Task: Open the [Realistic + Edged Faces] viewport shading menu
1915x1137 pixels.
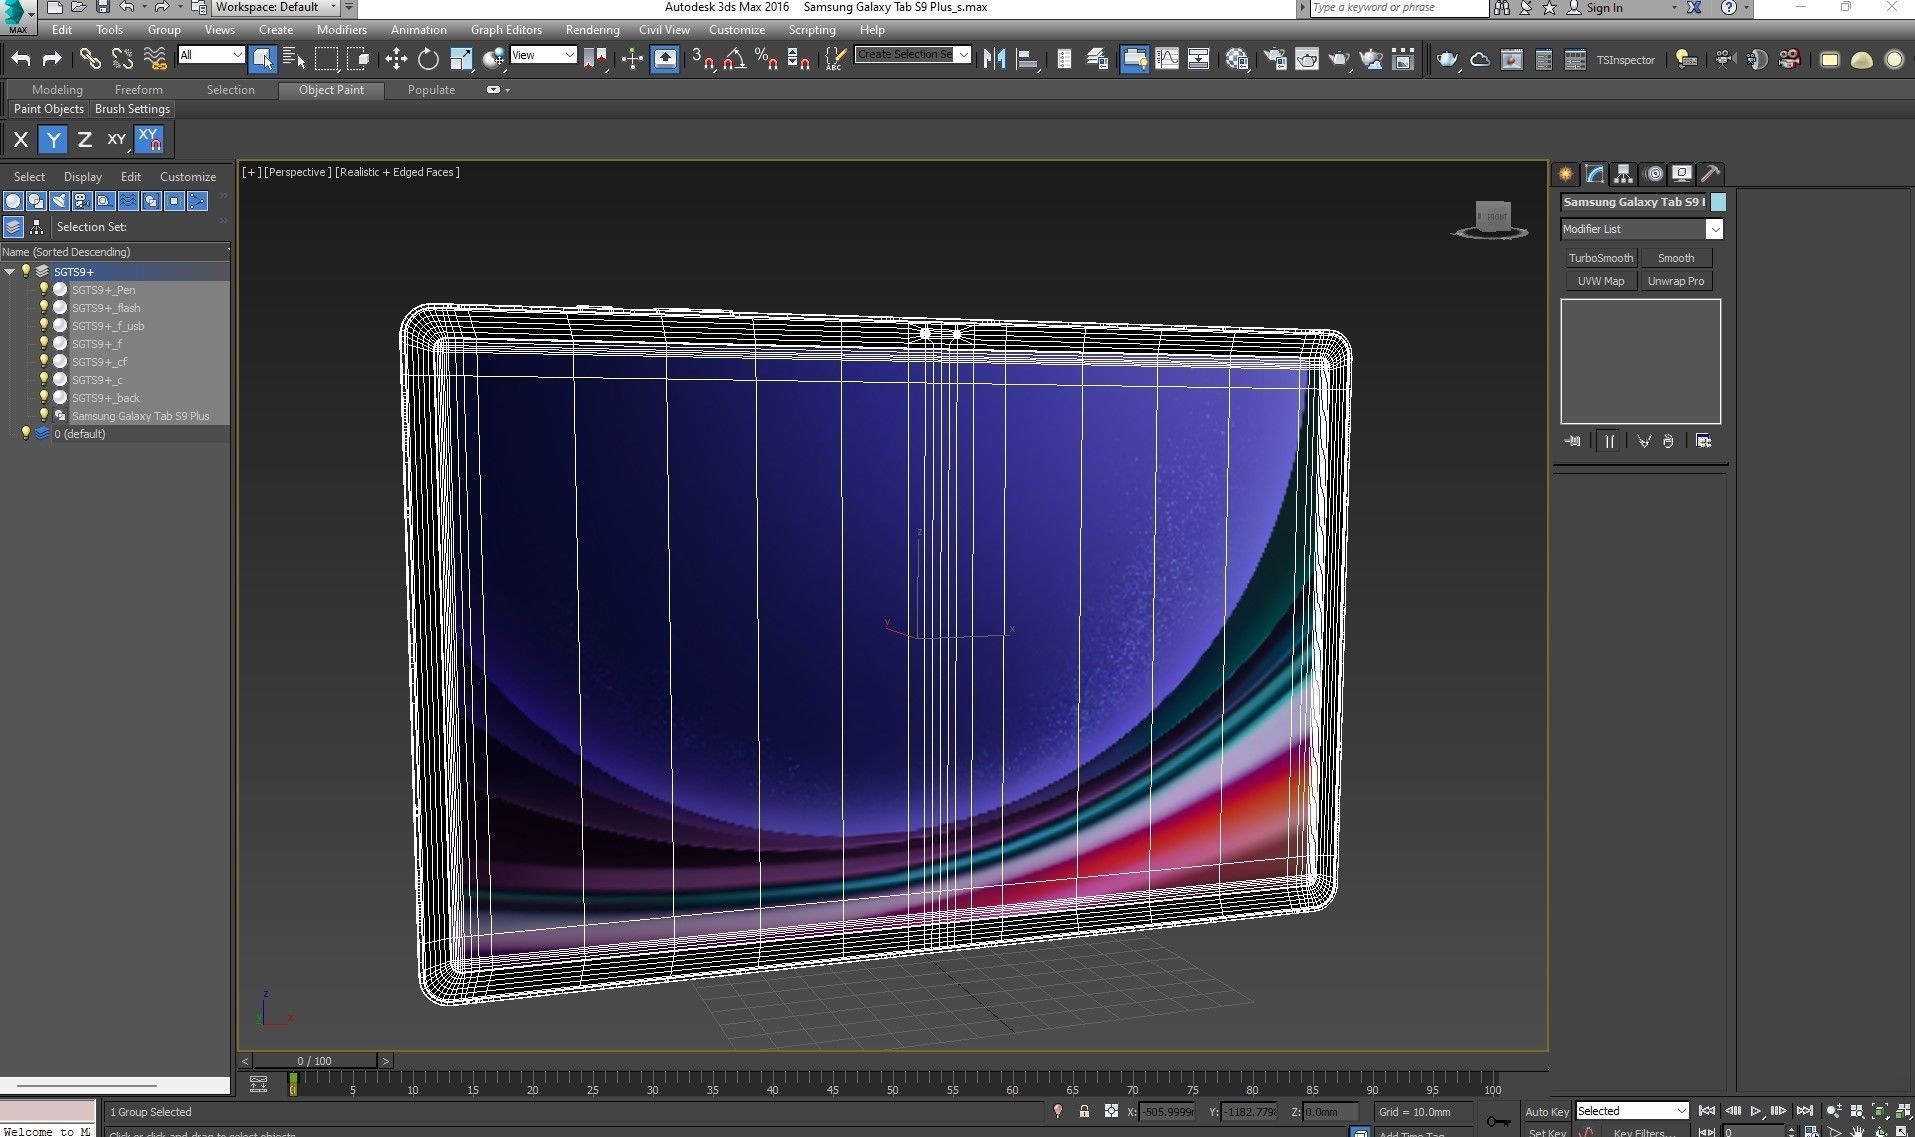Action: (397, 172)
